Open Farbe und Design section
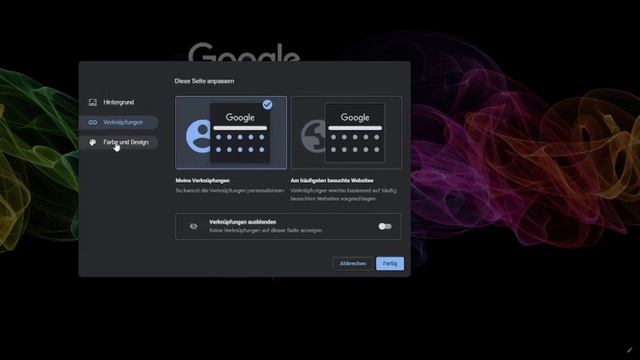The height and width of the screenshot is (360, 640). tap(118, 142)
